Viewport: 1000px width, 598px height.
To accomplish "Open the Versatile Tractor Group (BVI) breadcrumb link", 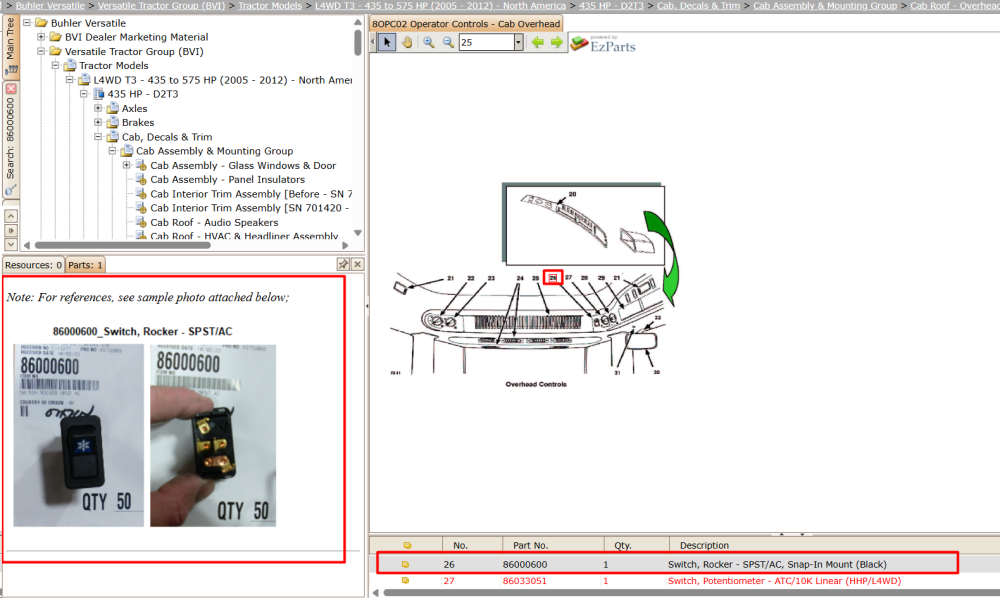I will [161, 5].
